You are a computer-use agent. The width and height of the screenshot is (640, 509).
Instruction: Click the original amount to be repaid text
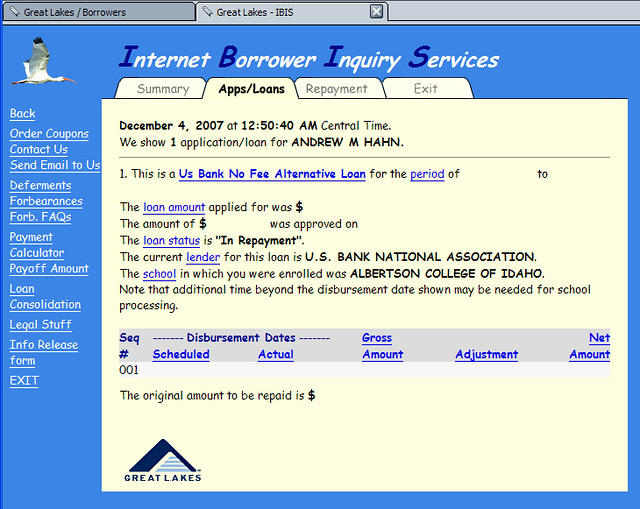[x=217, y=396]
